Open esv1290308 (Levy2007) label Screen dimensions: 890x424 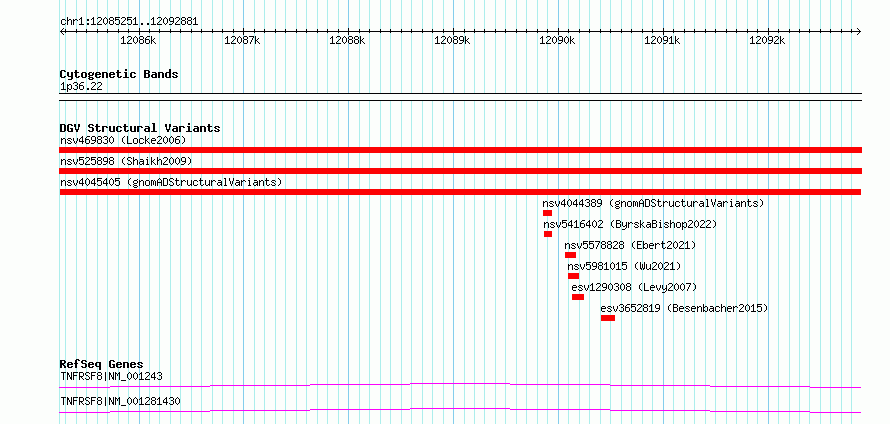tap(634, 287)
